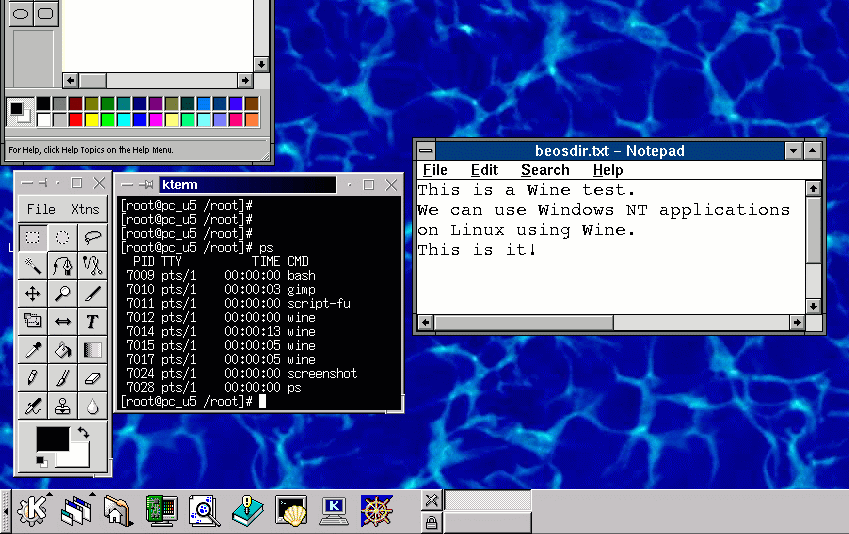Image resolution: width=849 pixels, height=534 pixels.
Task: Select the Convolve water drop tool
Action: pyautogui.click(x=93, y=406)
